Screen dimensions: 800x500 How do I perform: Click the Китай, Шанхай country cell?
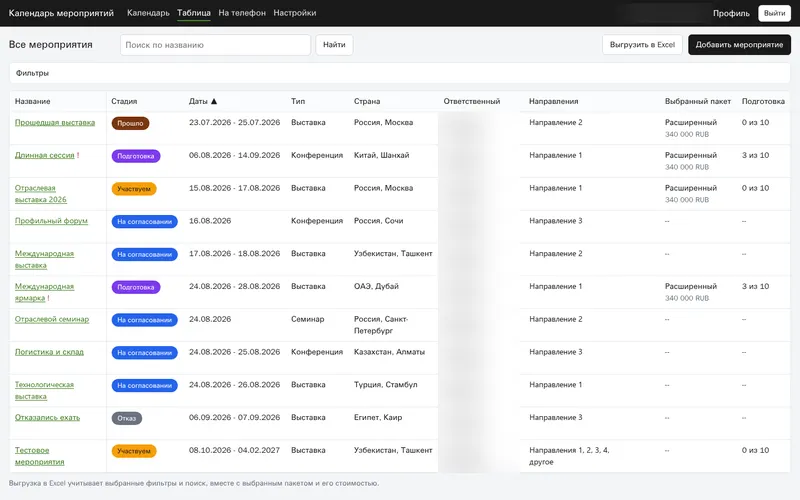click(x=382, y=155)
